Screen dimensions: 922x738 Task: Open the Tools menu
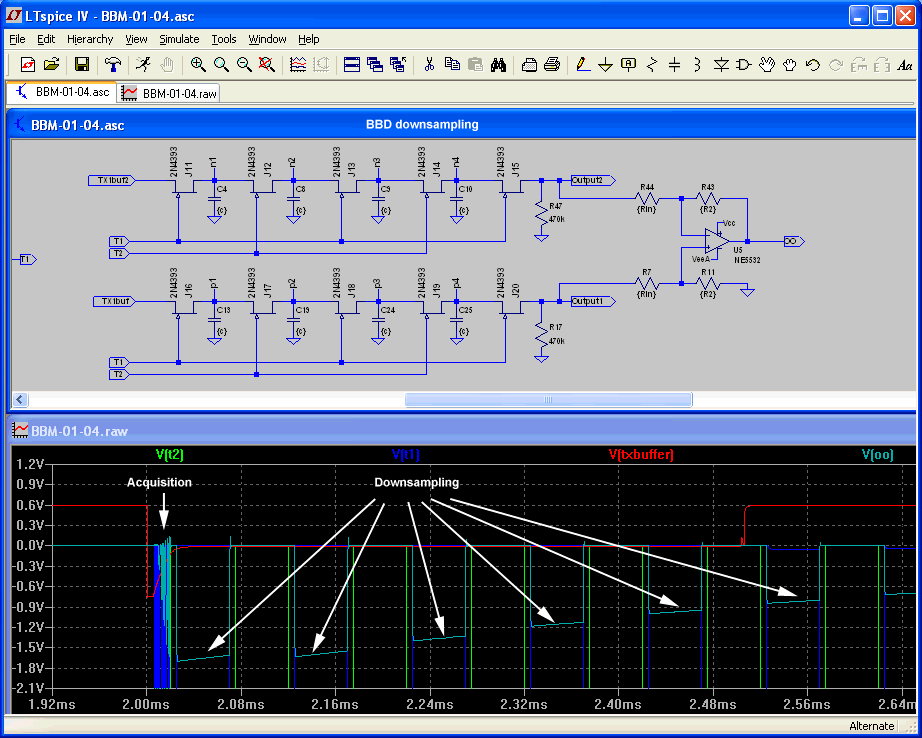pos(224,39)
